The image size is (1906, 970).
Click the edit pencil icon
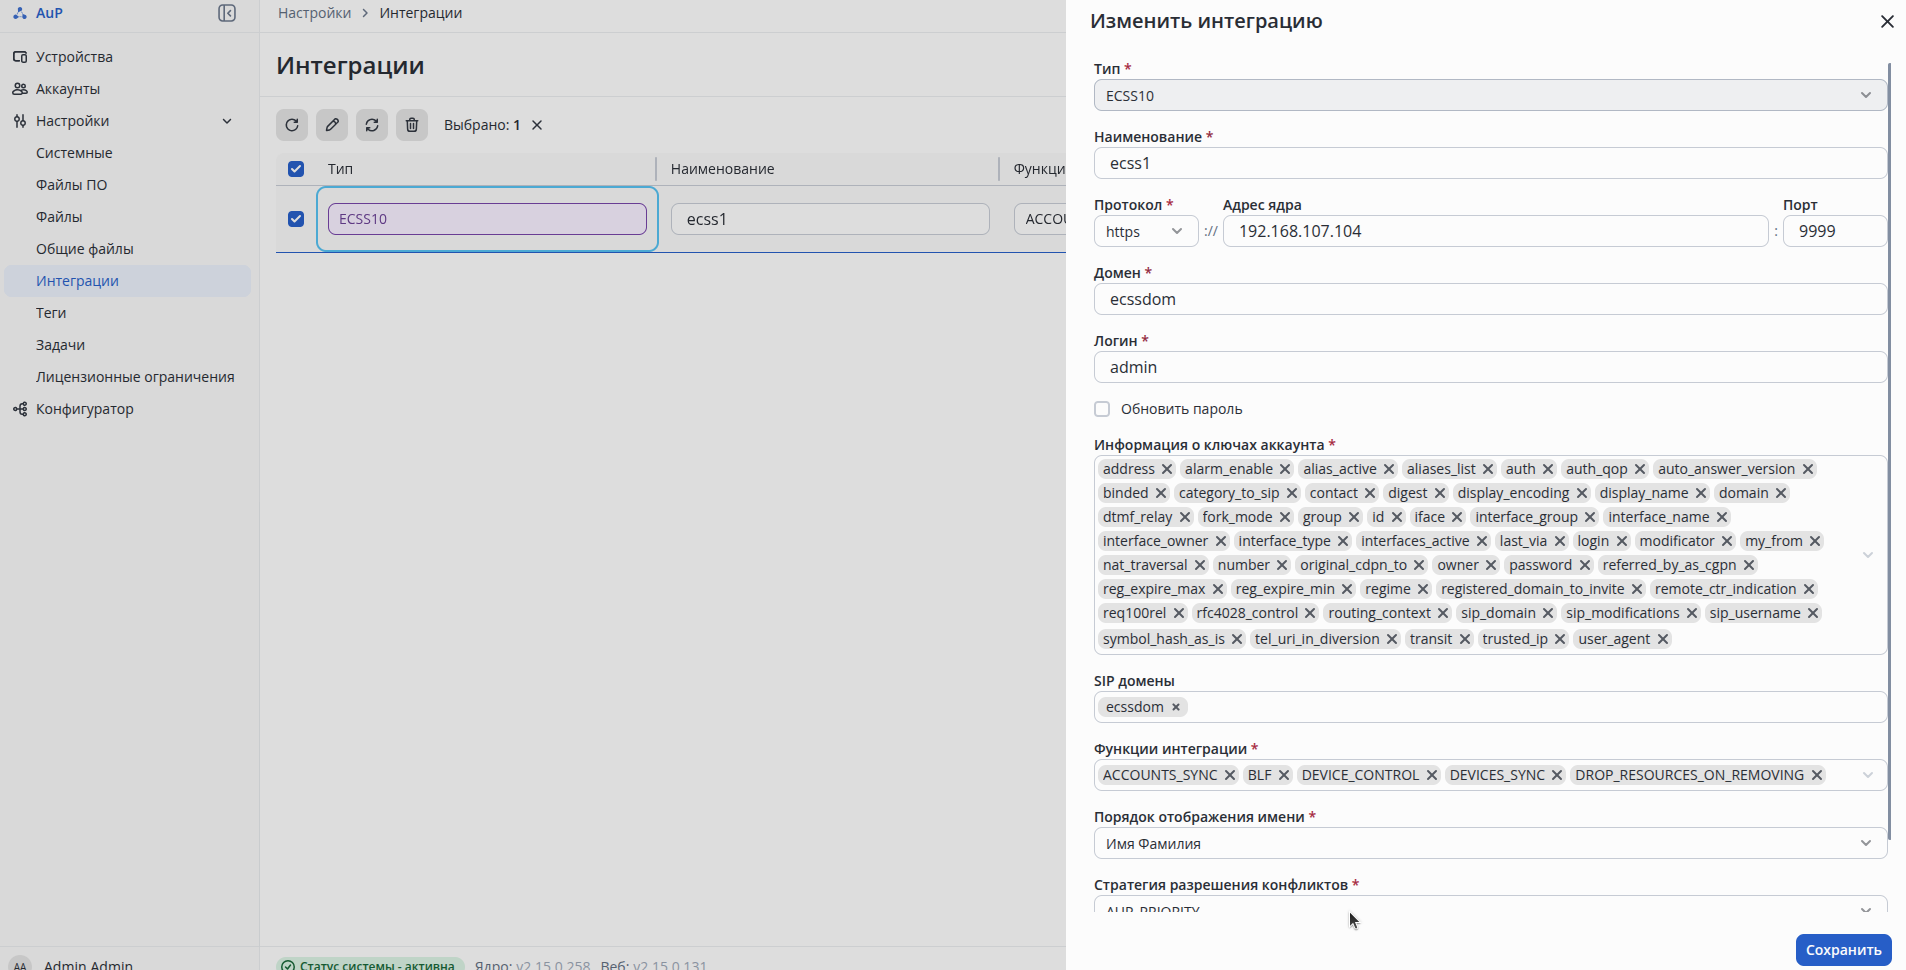point(332,125)
